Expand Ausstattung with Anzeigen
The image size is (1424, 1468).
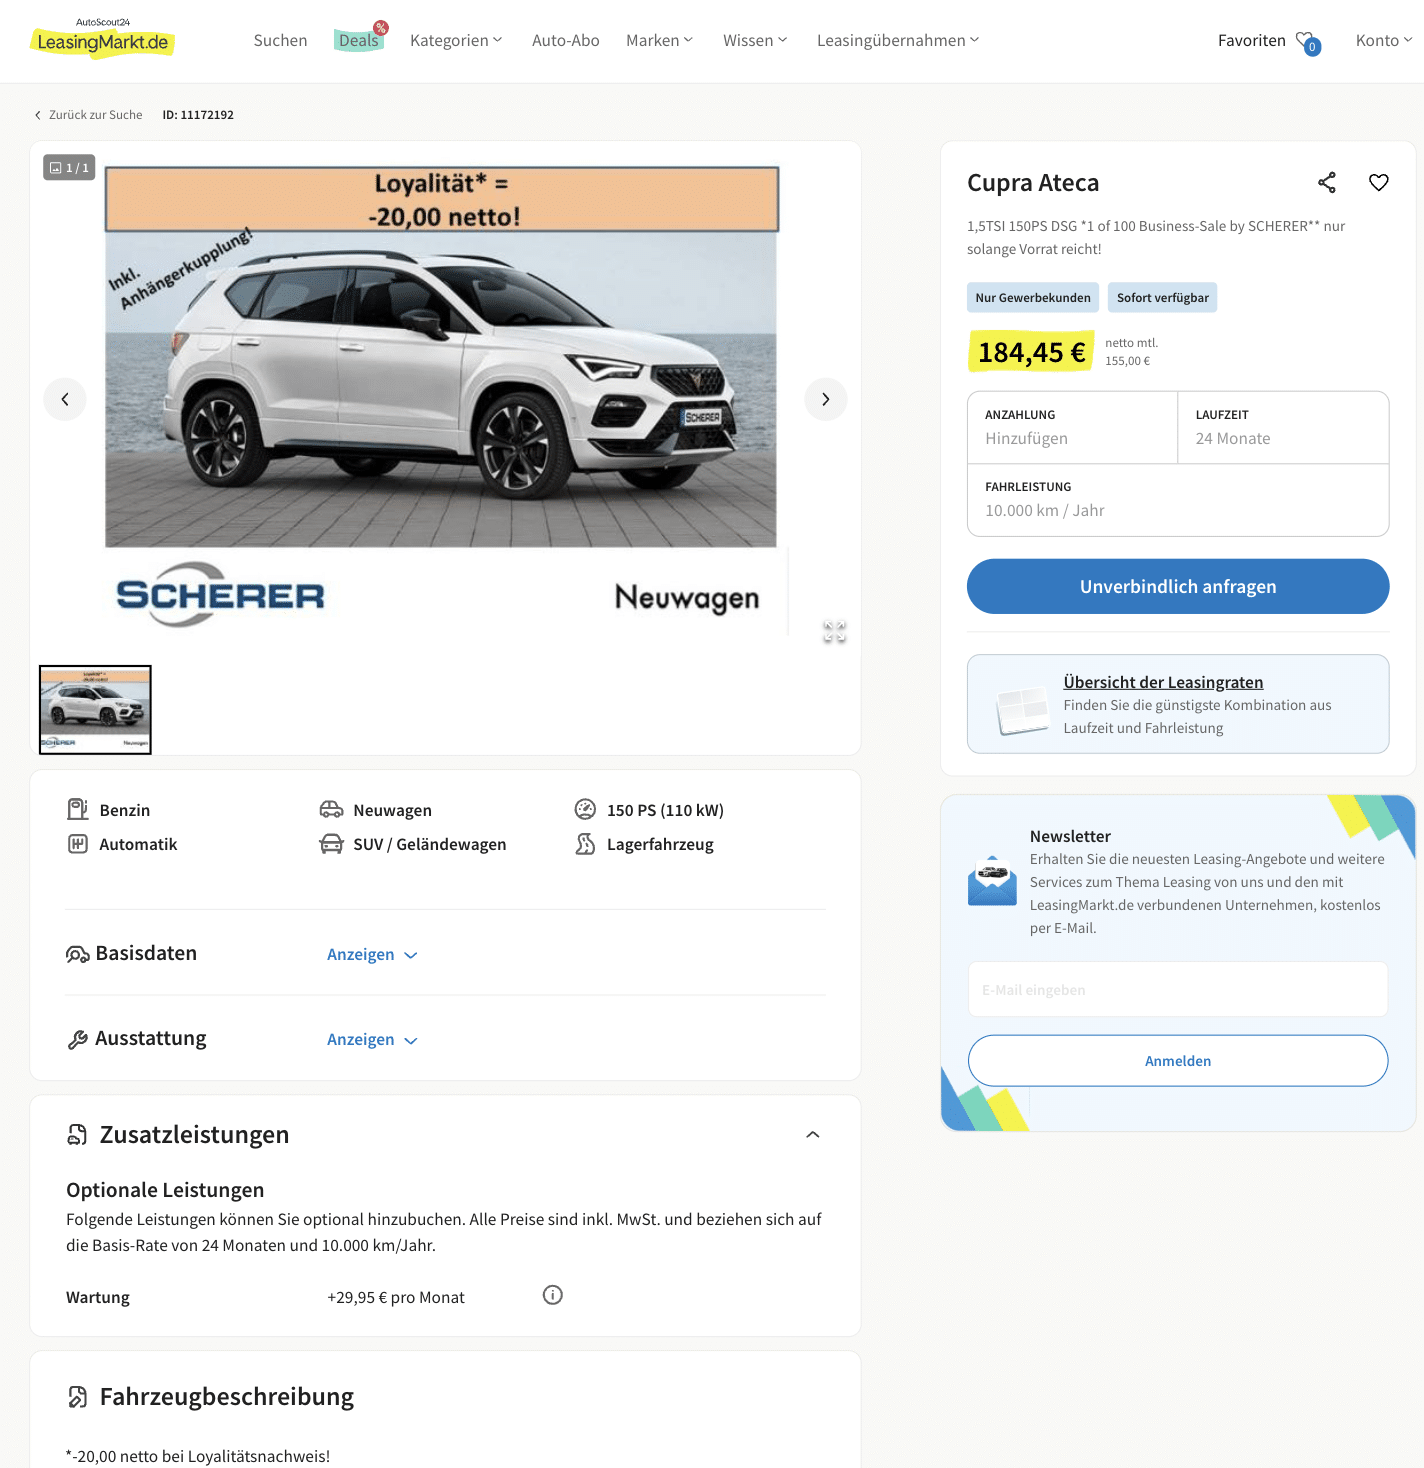pos(372,1039)
